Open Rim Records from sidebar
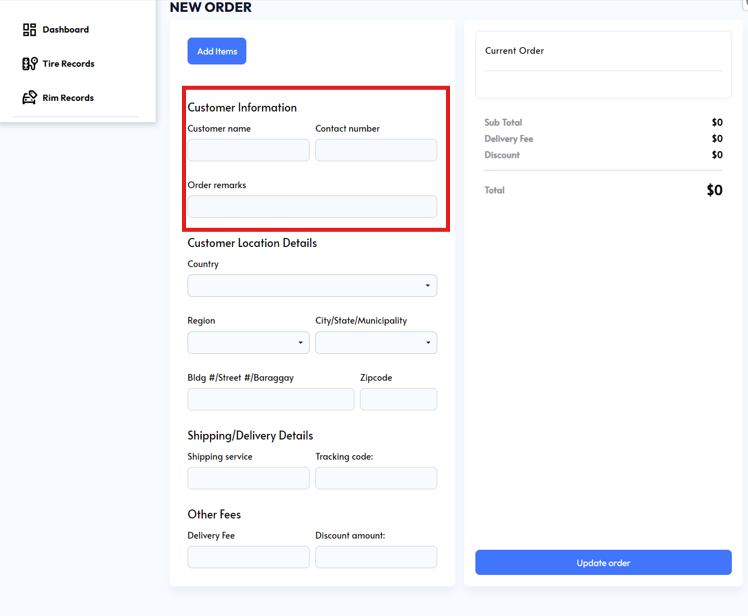The height and width of the screenshot is (616, 748). 68,98
